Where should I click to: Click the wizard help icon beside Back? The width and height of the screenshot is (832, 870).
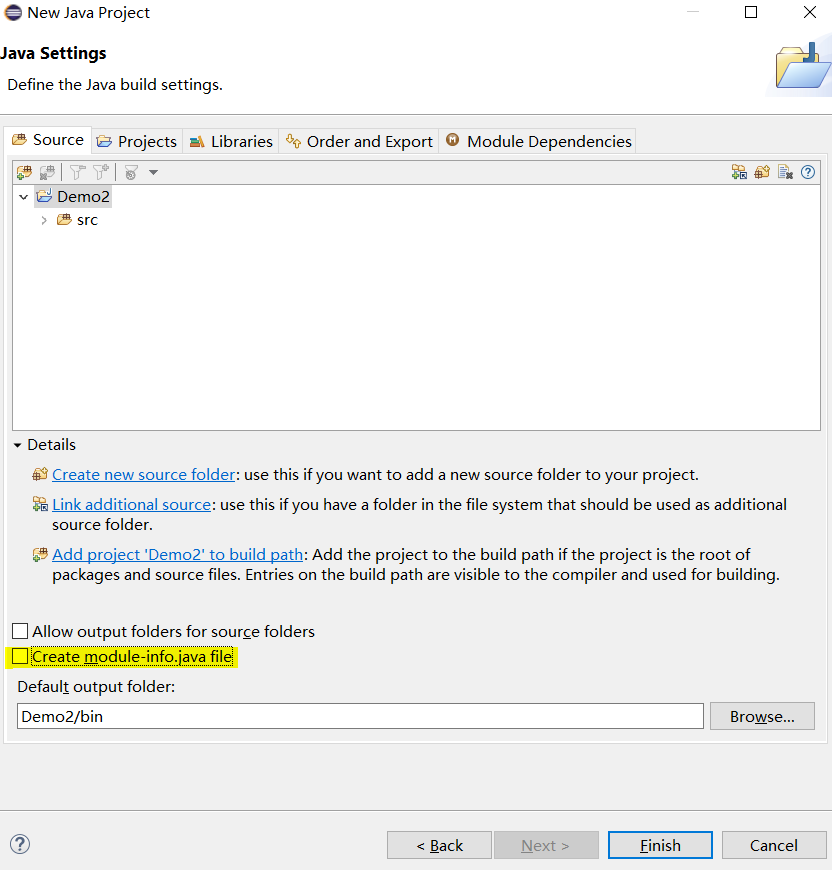coord(20,844)
